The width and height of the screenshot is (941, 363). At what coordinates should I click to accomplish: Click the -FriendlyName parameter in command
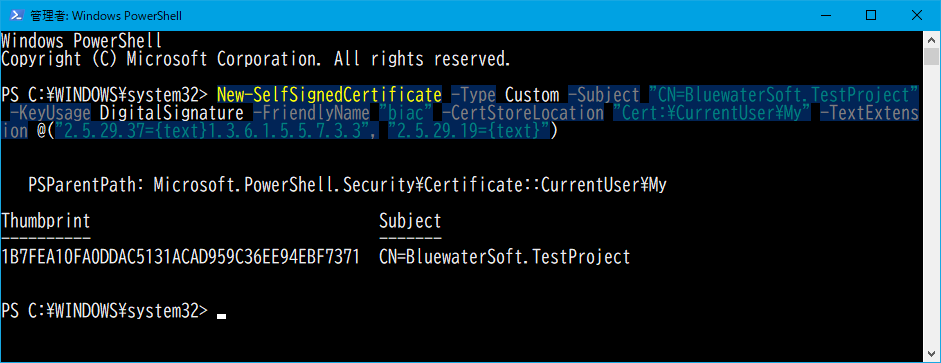311,113
